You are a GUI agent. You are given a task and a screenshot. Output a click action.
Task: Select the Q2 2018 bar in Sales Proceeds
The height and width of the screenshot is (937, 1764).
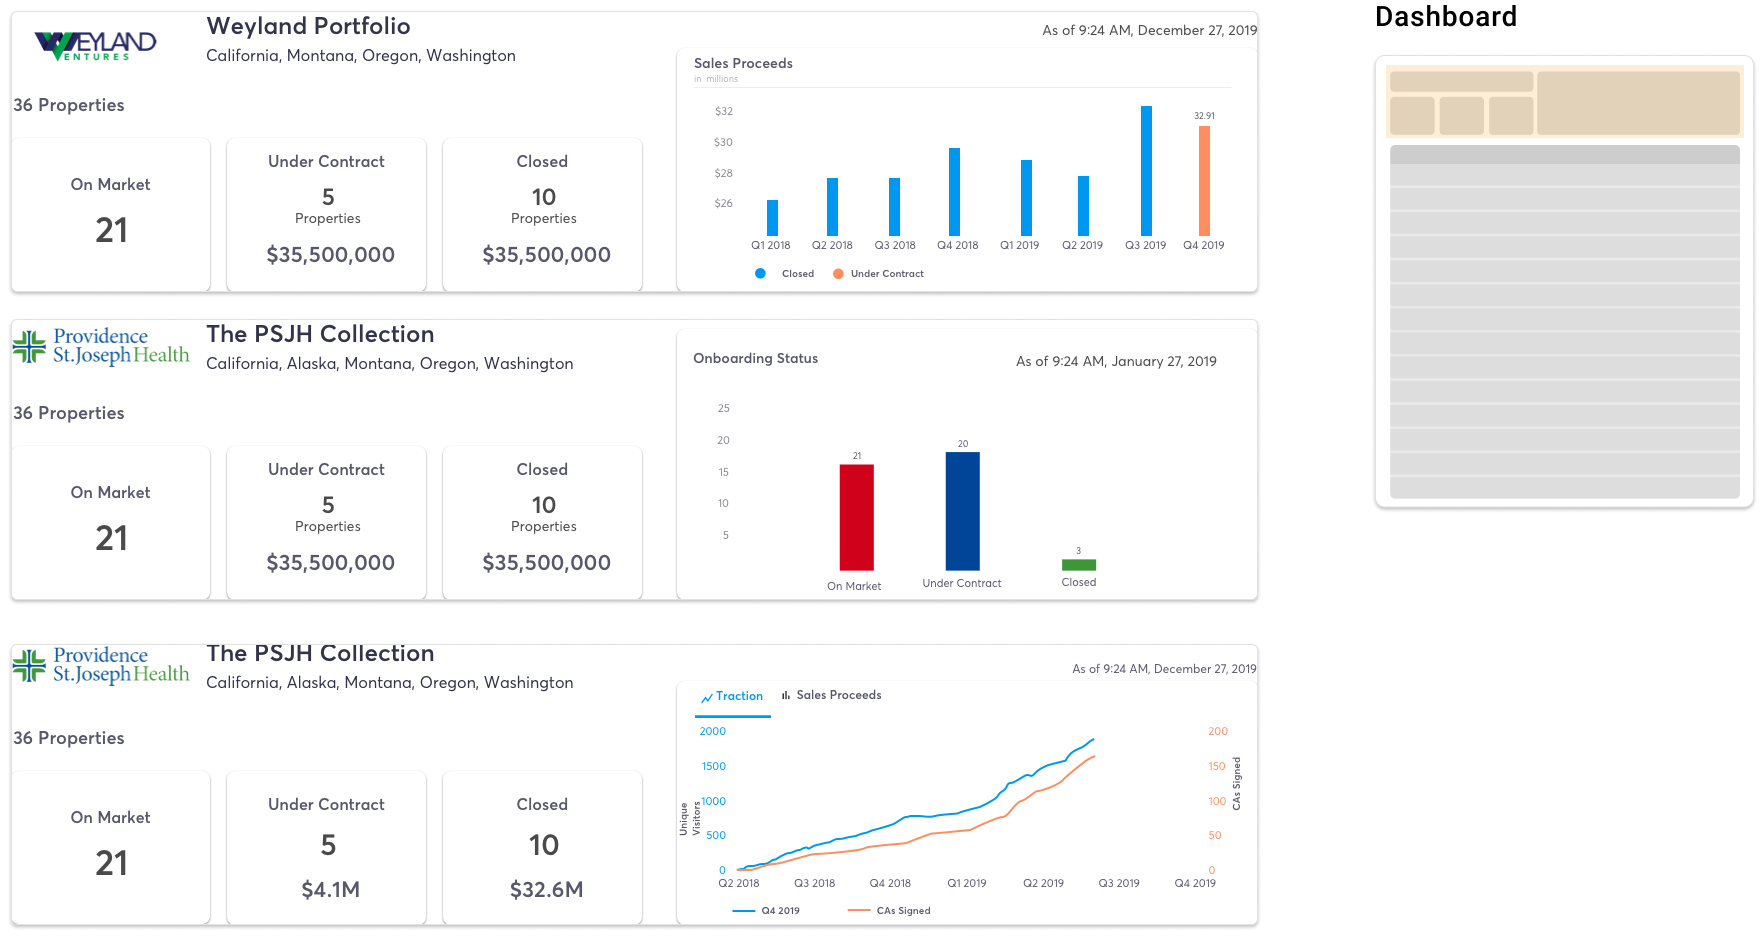point(832,207)
